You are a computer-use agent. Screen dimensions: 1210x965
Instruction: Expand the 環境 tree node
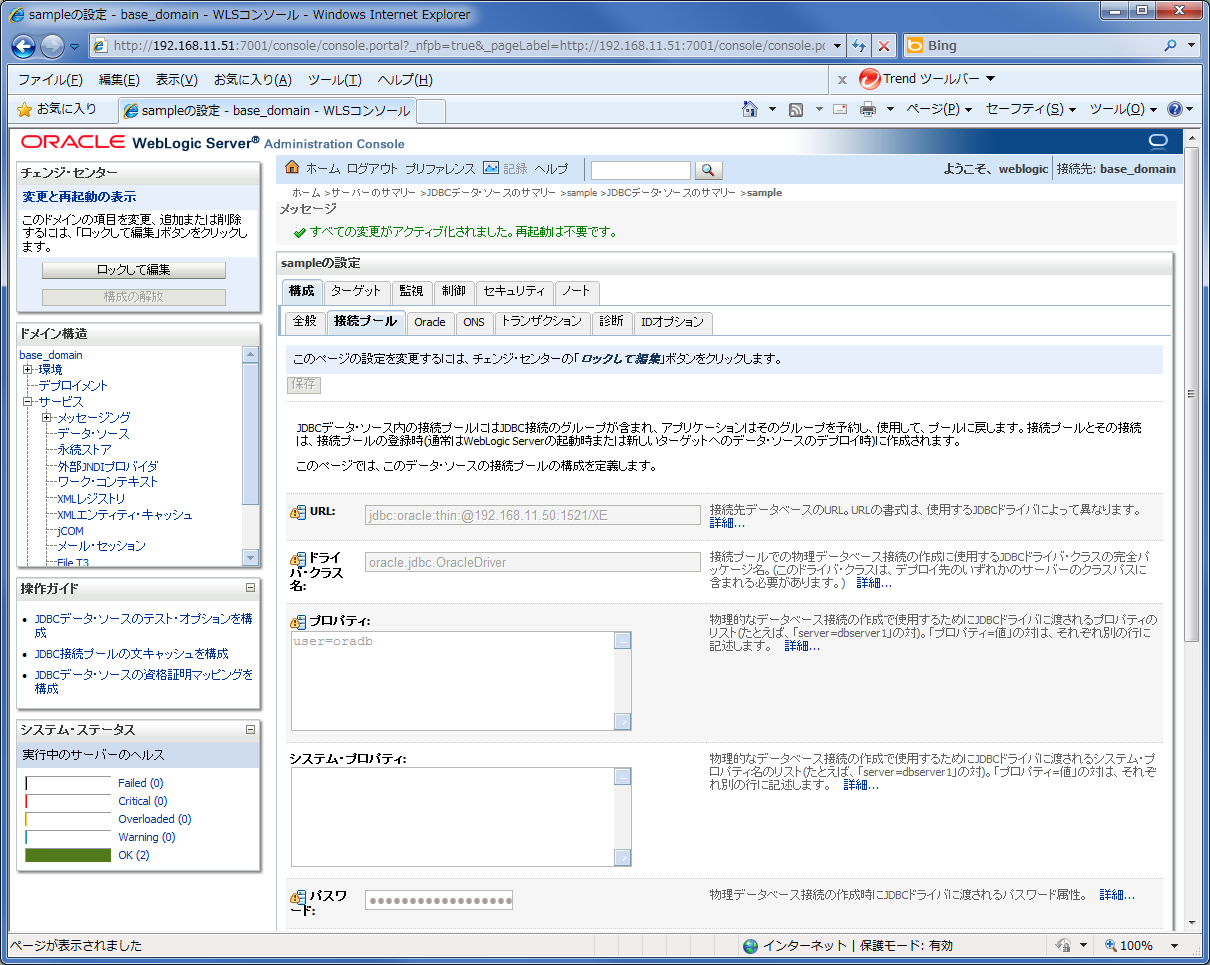coord(28,370)
